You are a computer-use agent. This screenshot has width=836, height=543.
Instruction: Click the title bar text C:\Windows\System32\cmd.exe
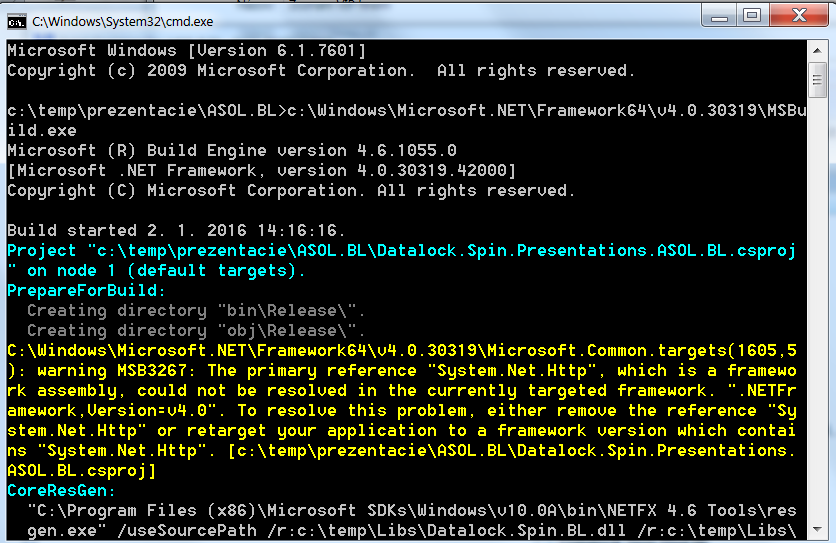tap(123, 22)
